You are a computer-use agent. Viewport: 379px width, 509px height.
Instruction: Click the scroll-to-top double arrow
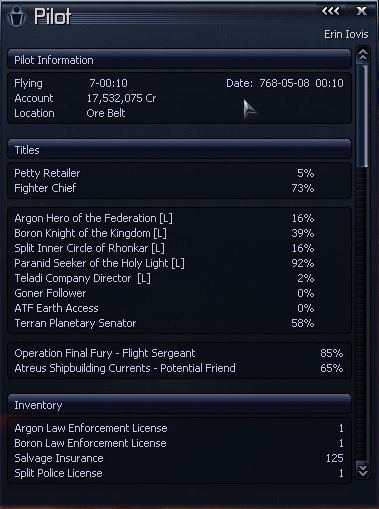pyautogui.click(x=363, y=54)
